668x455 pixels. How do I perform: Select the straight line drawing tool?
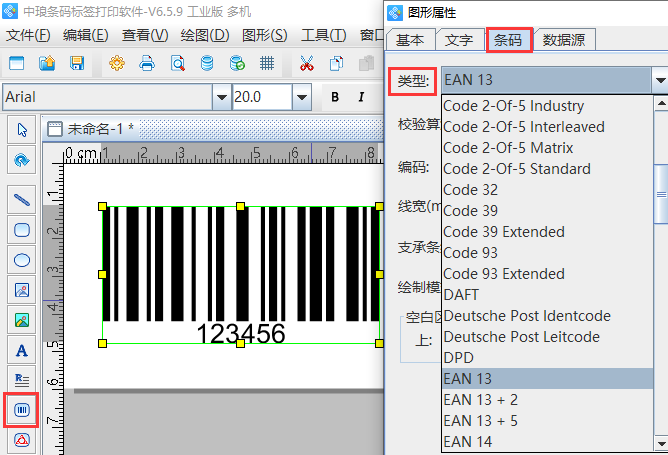pyautogui.click(x=22, y=200)
